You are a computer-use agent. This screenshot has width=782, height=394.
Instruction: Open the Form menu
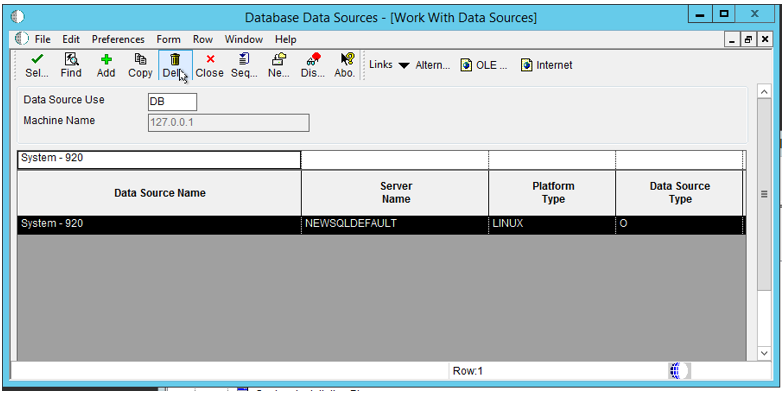click(x=169, y=39)
